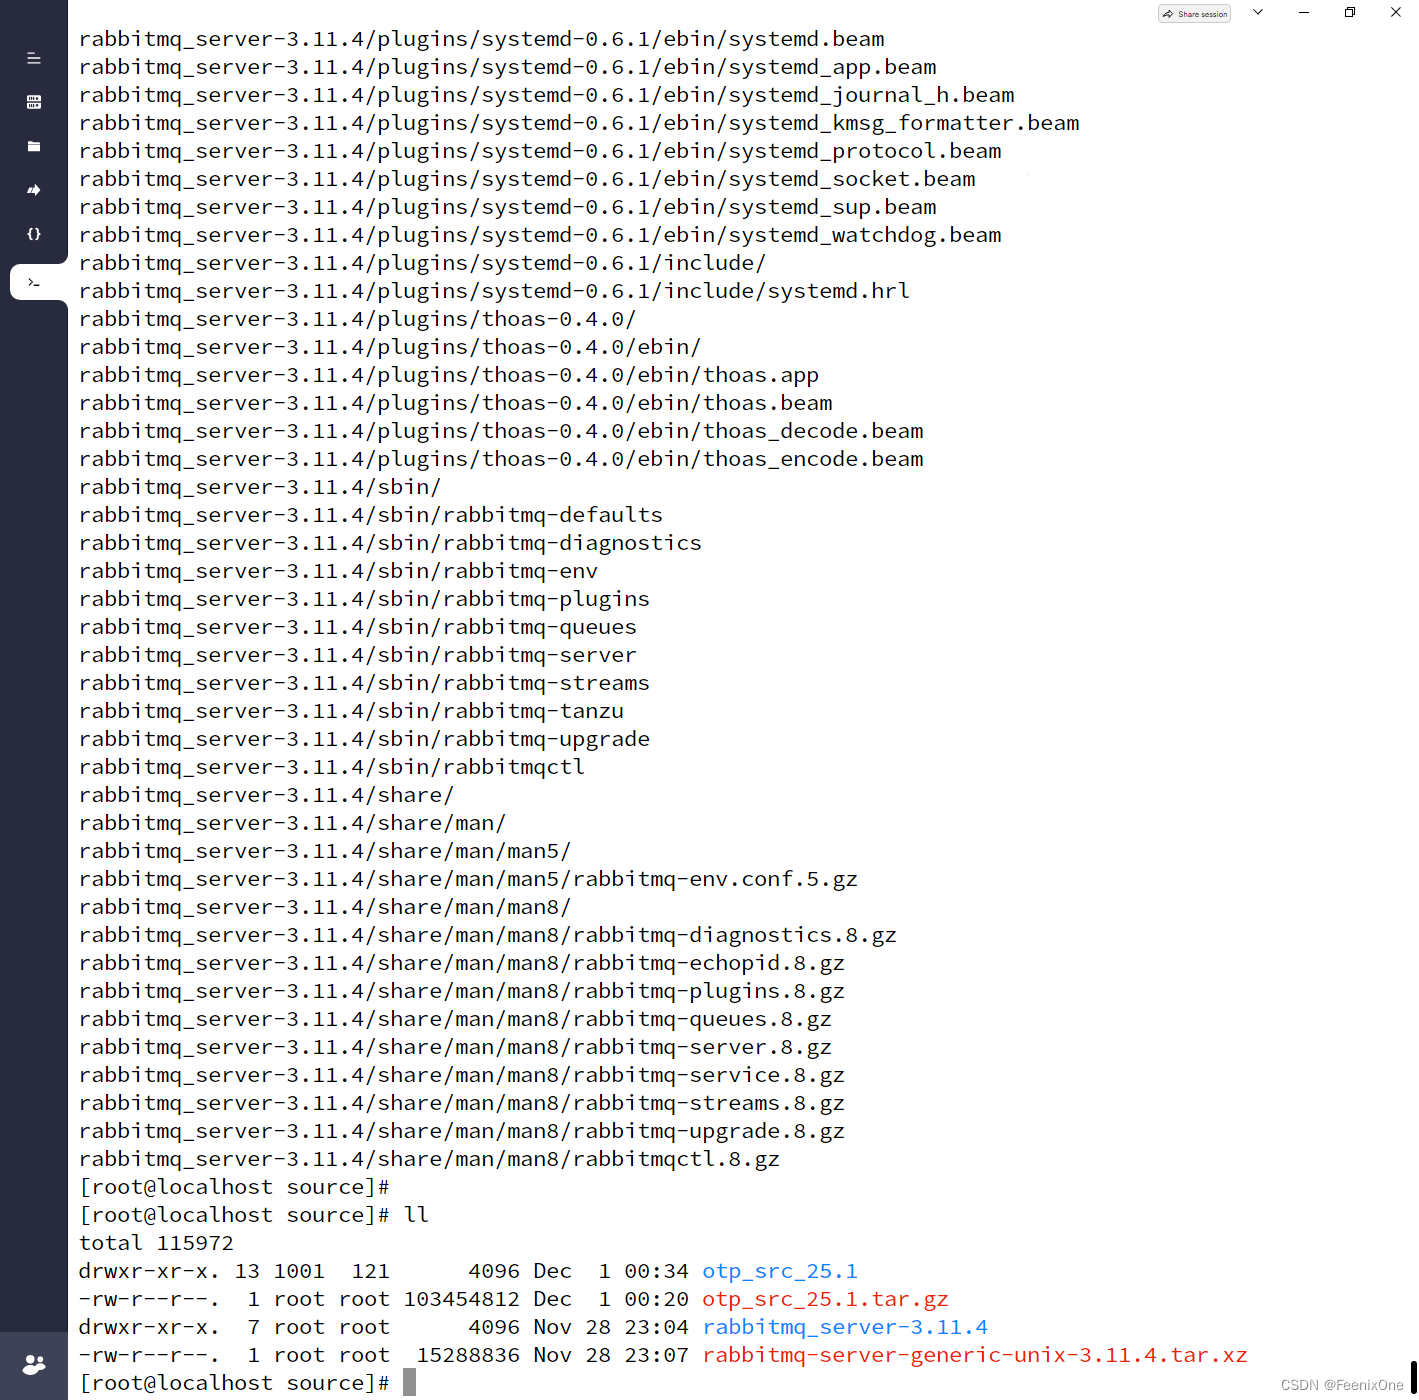Click the sbin/rabbitmq-env output line
The height and width of the screenshot is (1400, 1419).
[x=338, y=571]
